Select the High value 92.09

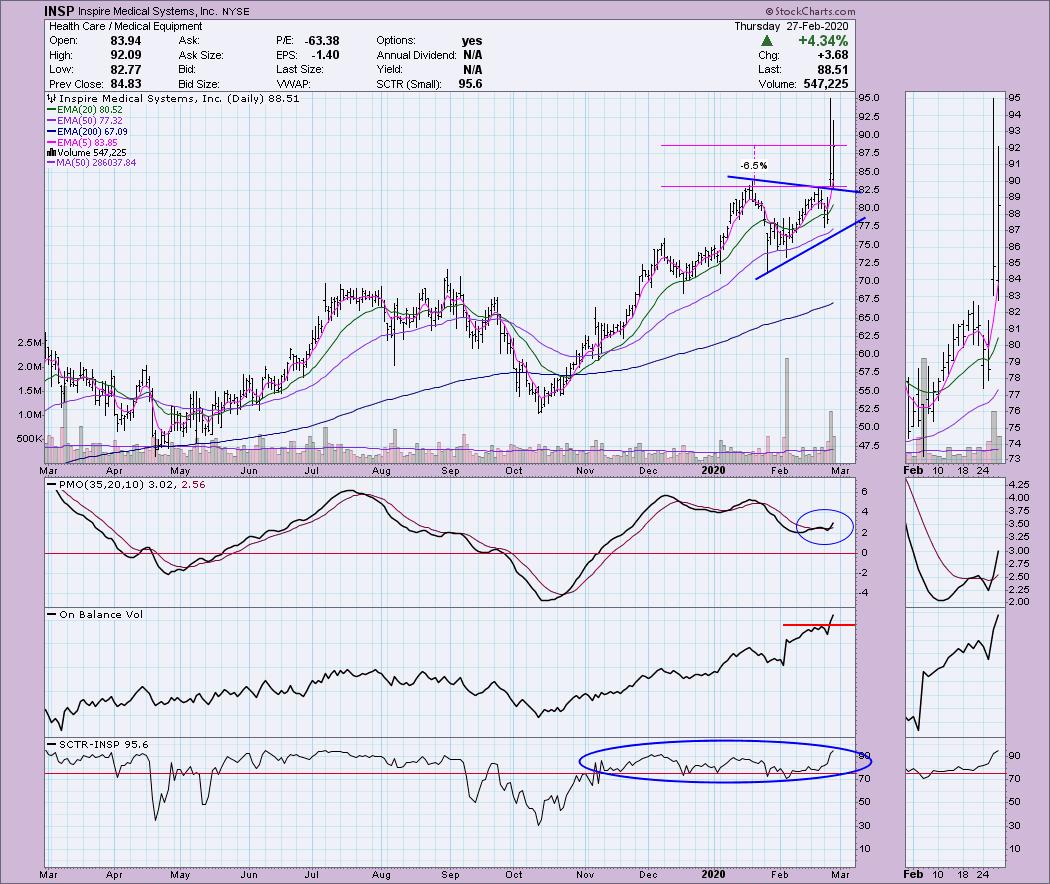pos(126,56)
